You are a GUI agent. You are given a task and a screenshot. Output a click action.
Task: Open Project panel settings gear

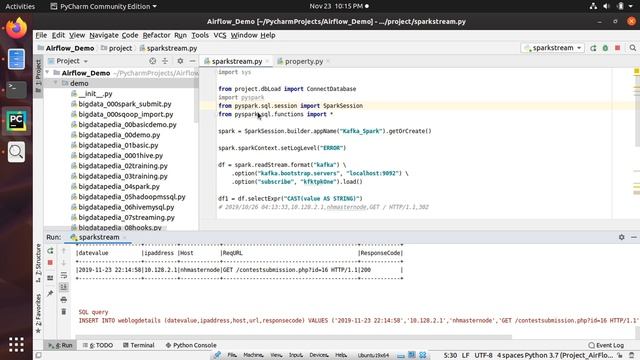pyautogui.click(x=180, y=61)
